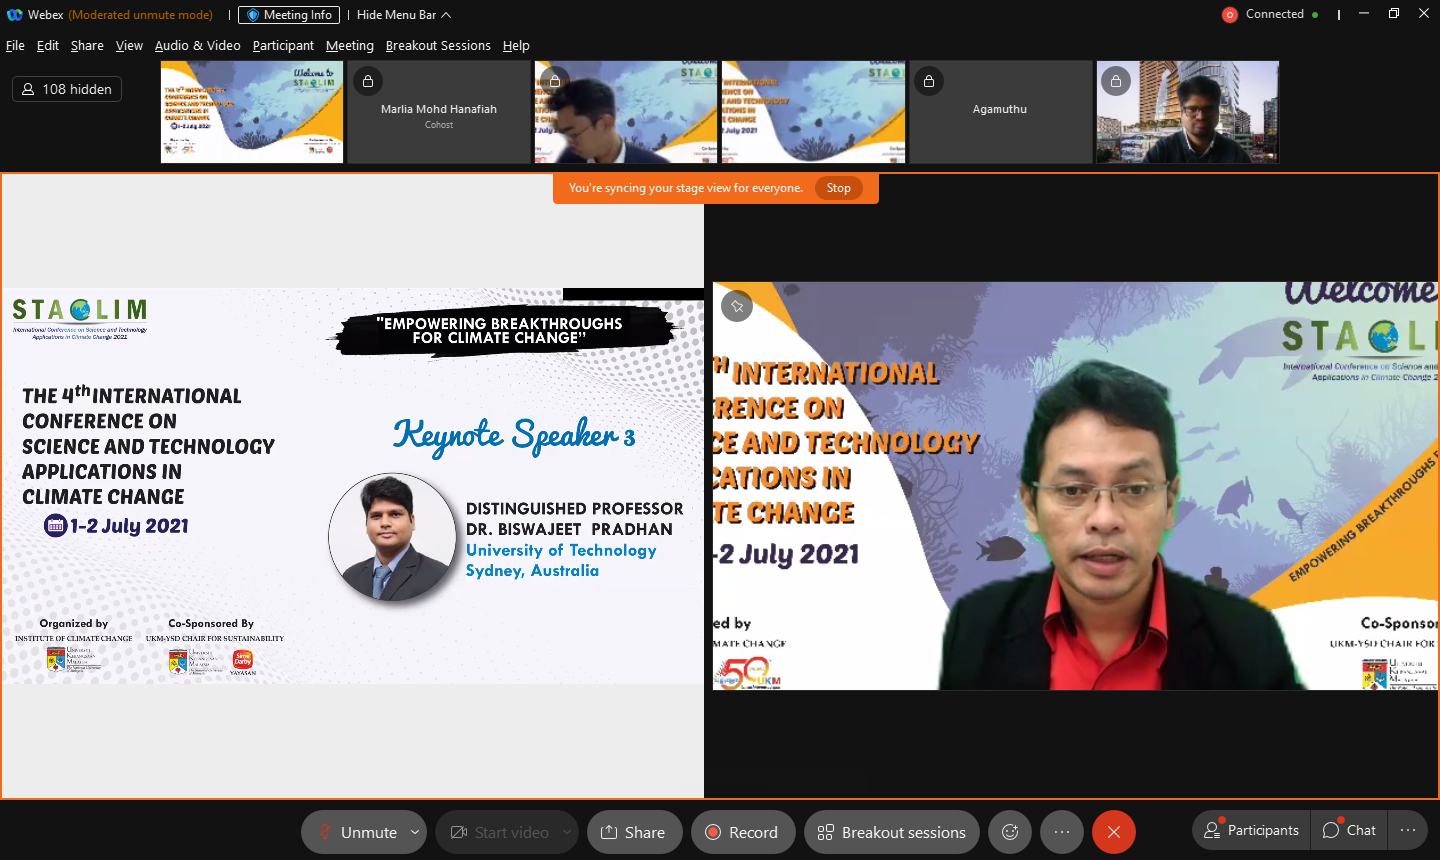The height and width of the screenshot is (860, 1440).
Task: Expand the audio options arrow beside Unmute
Action: (415, 832)
